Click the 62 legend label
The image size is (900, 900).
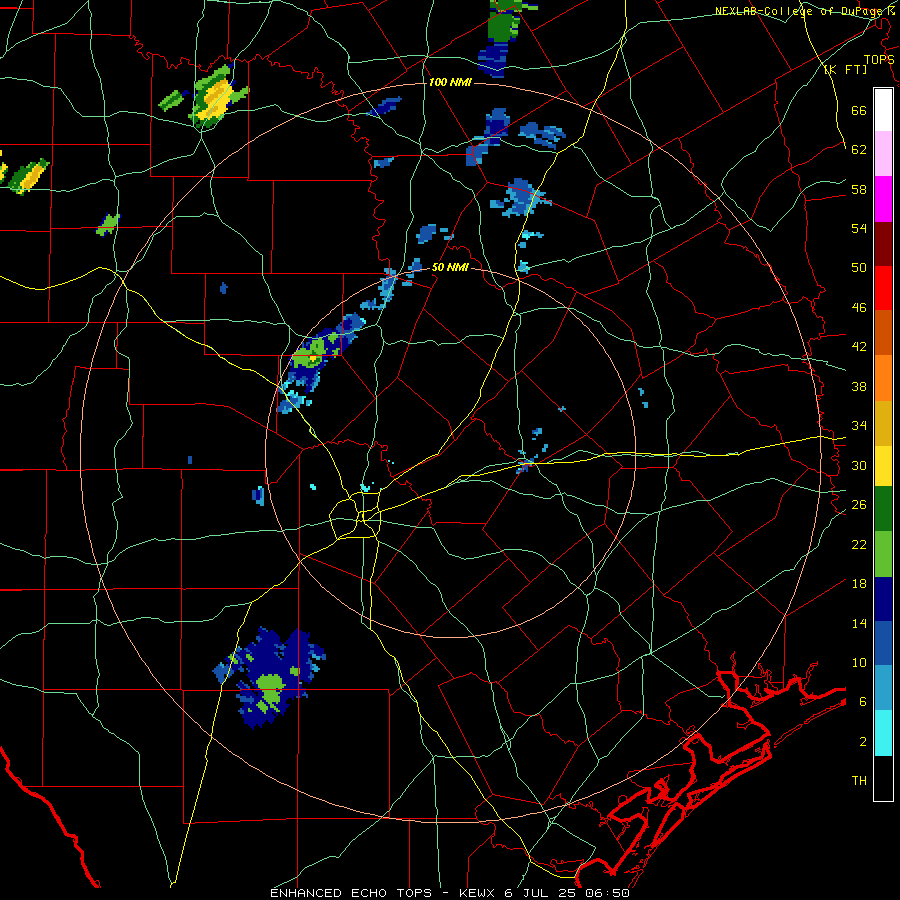click(x=859, y=149)
